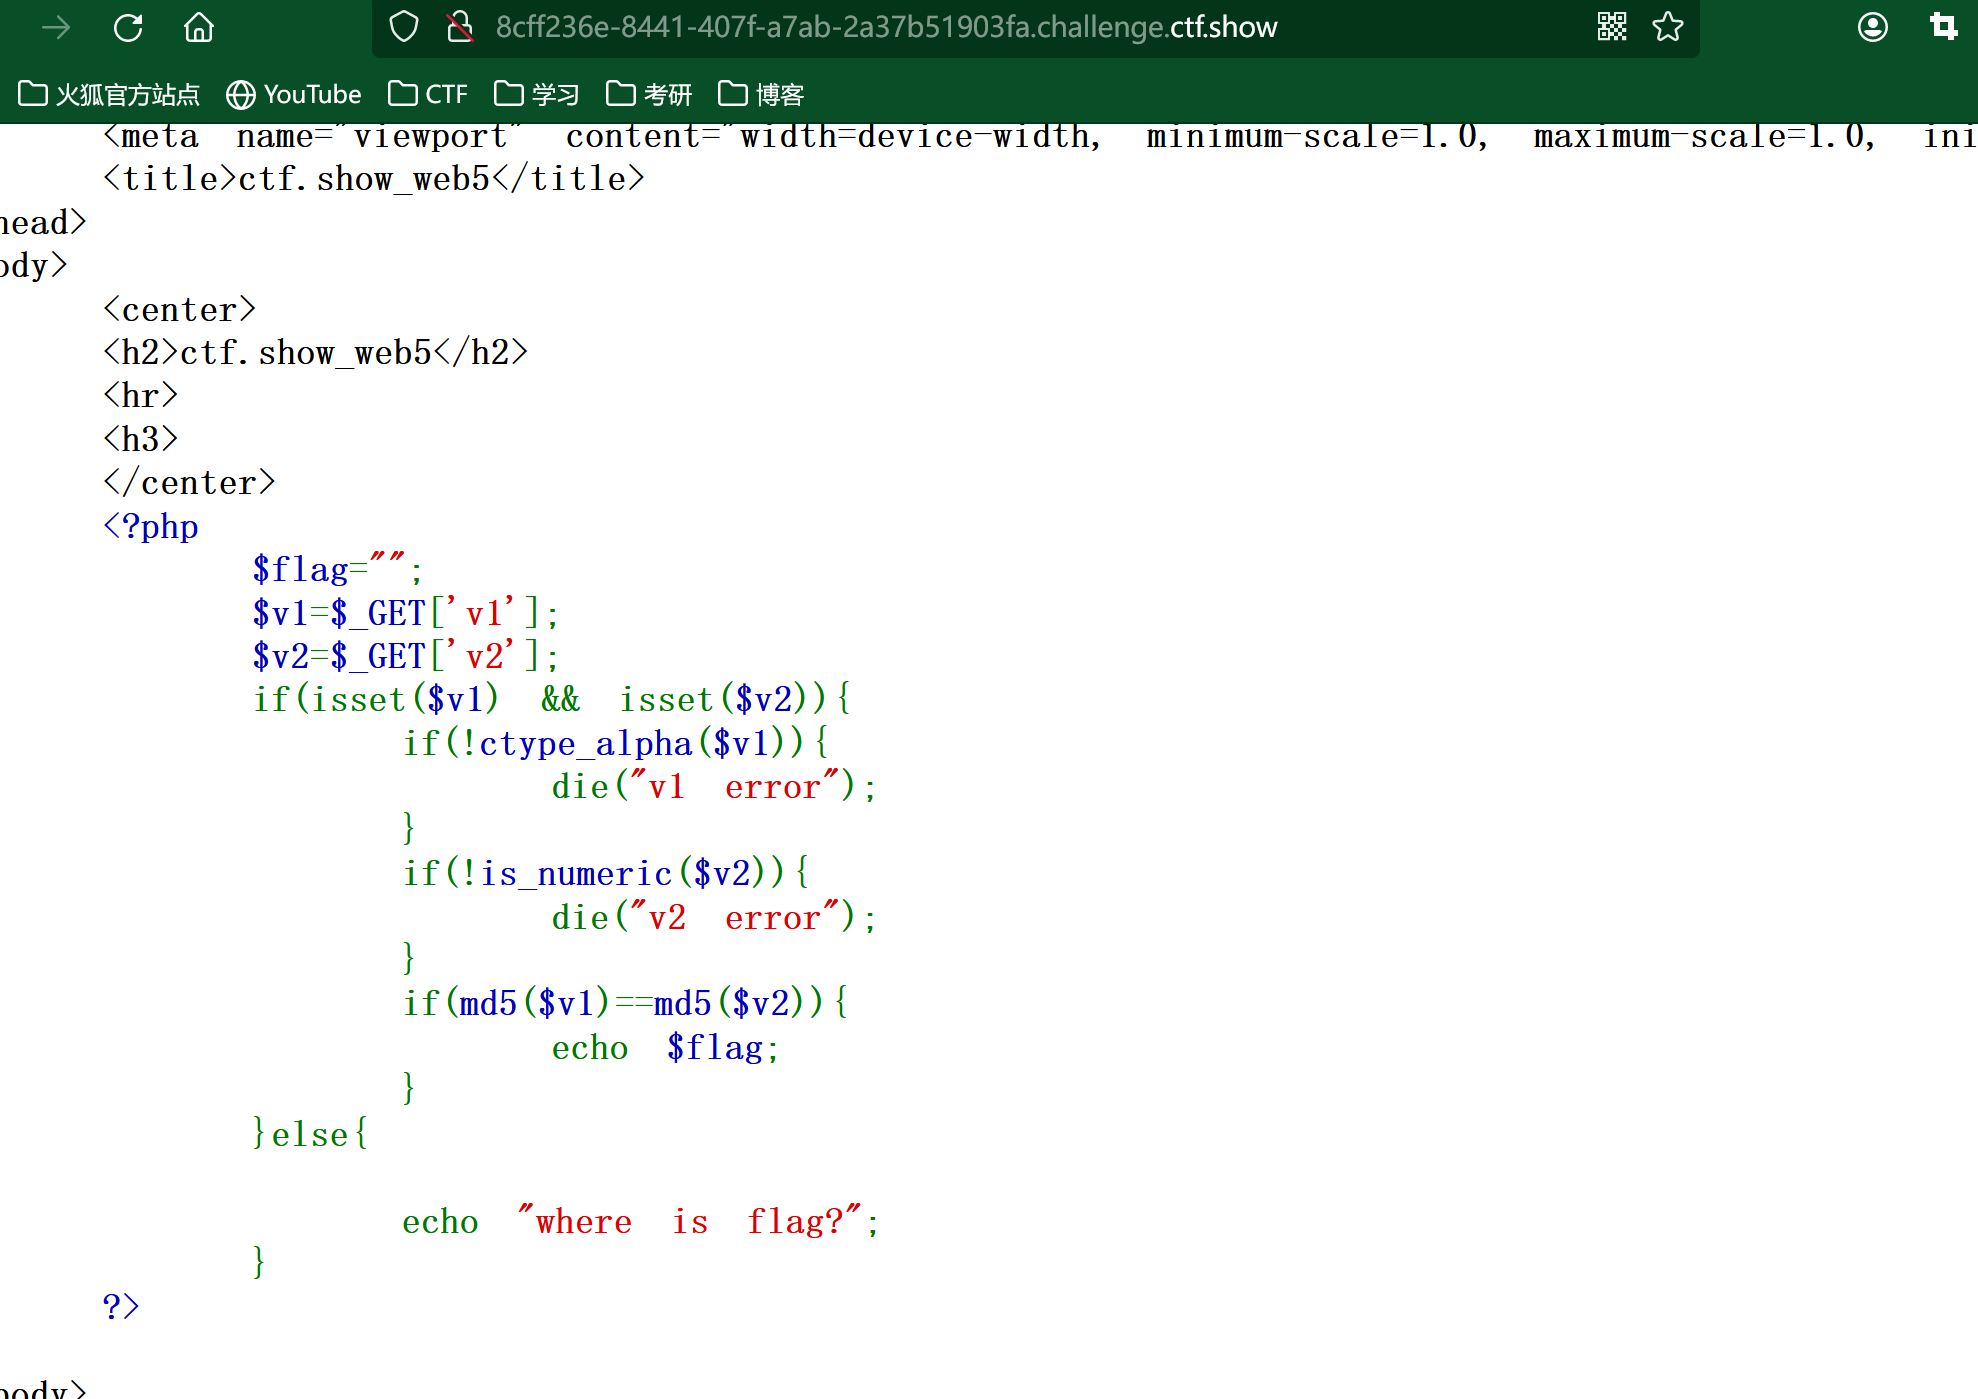Viewport: 1978px width, 1399px height.
Task: Click the "where is flag?" string
Action: click(690, 1221)
